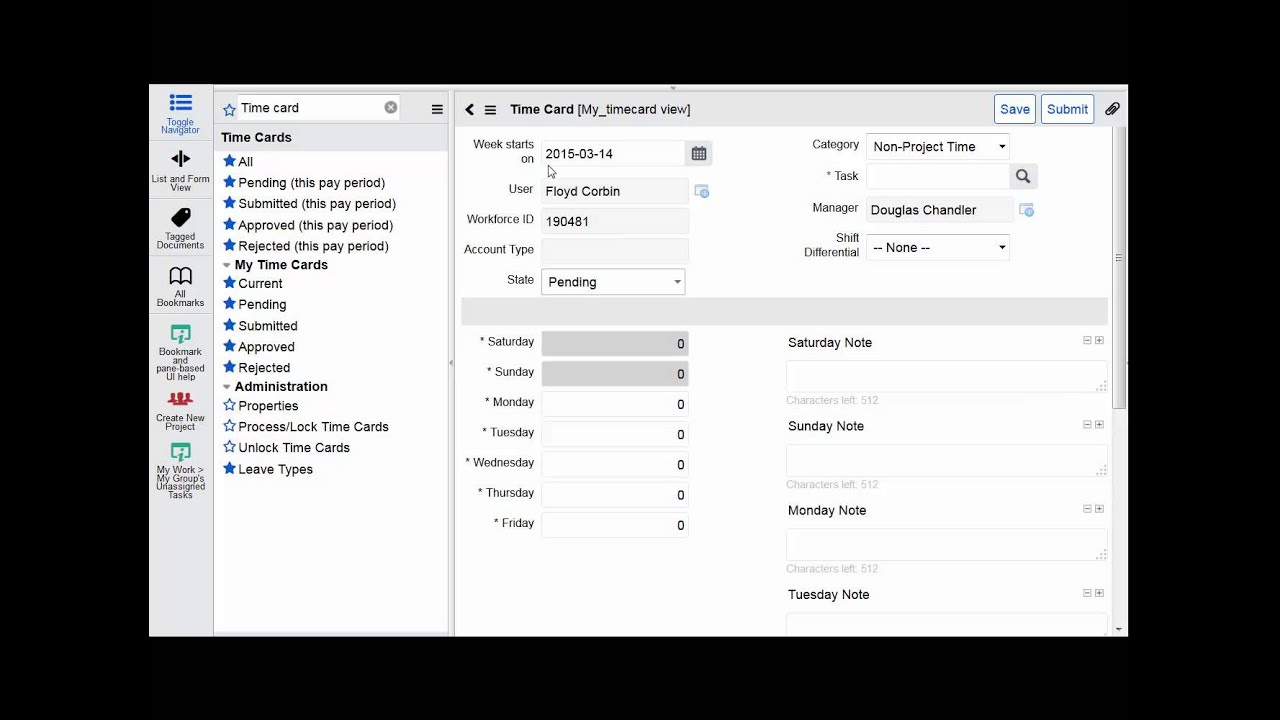1280x720 pixels.
Task: Open My Group's Unassigned Tasks bookmark
Action: (x=180, y=470)
